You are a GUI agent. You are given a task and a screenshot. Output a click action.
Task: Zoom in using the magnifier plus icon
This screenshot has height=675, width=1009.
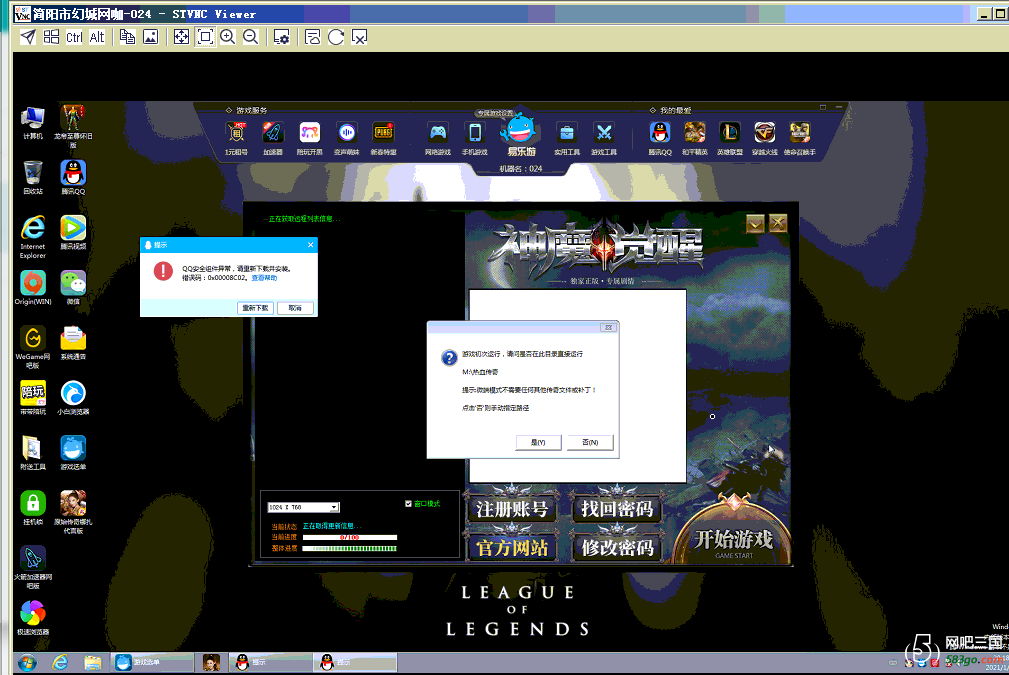(228, 37)
